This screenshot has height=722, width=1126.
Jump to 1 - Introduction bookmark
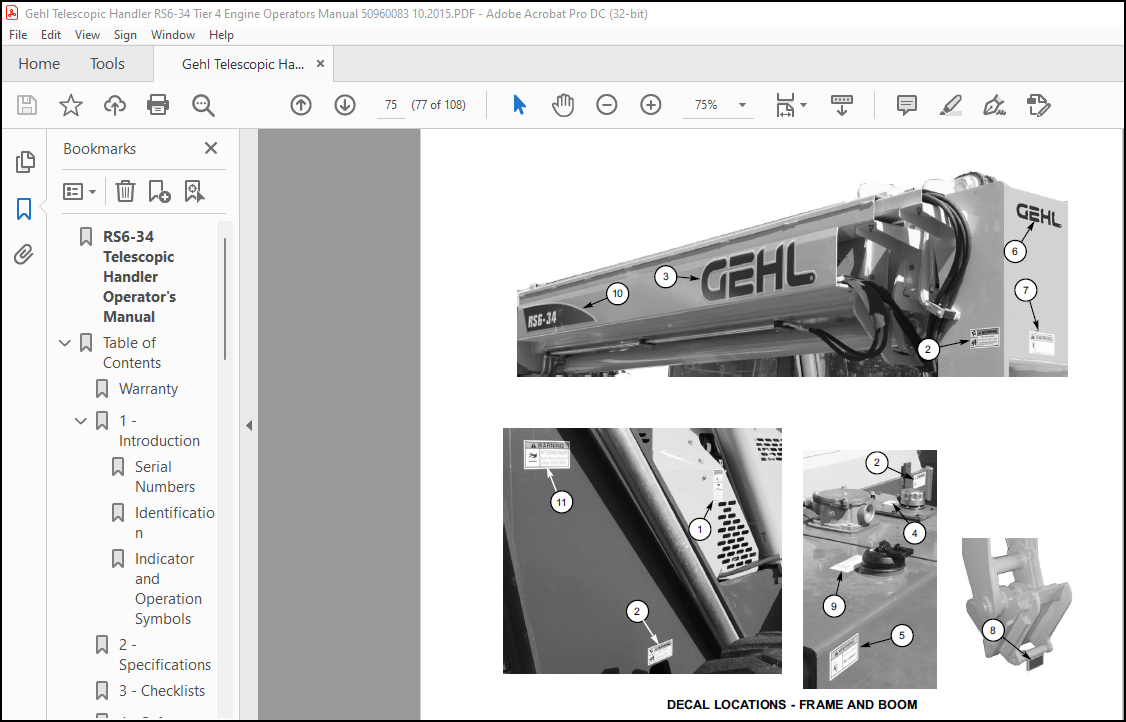click(159, 430)
